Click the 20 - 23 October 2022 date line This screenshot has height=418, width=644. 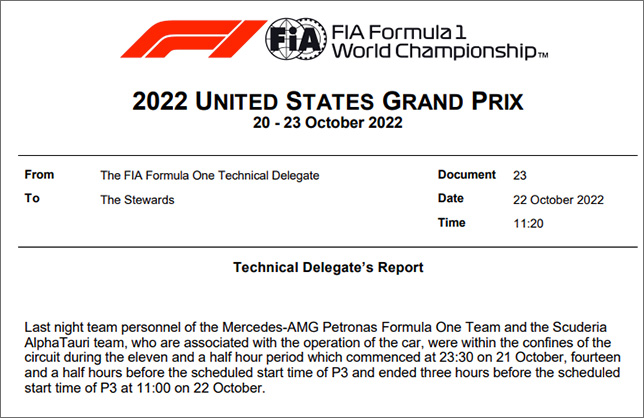pyautogui.click(x=328, y=123)
